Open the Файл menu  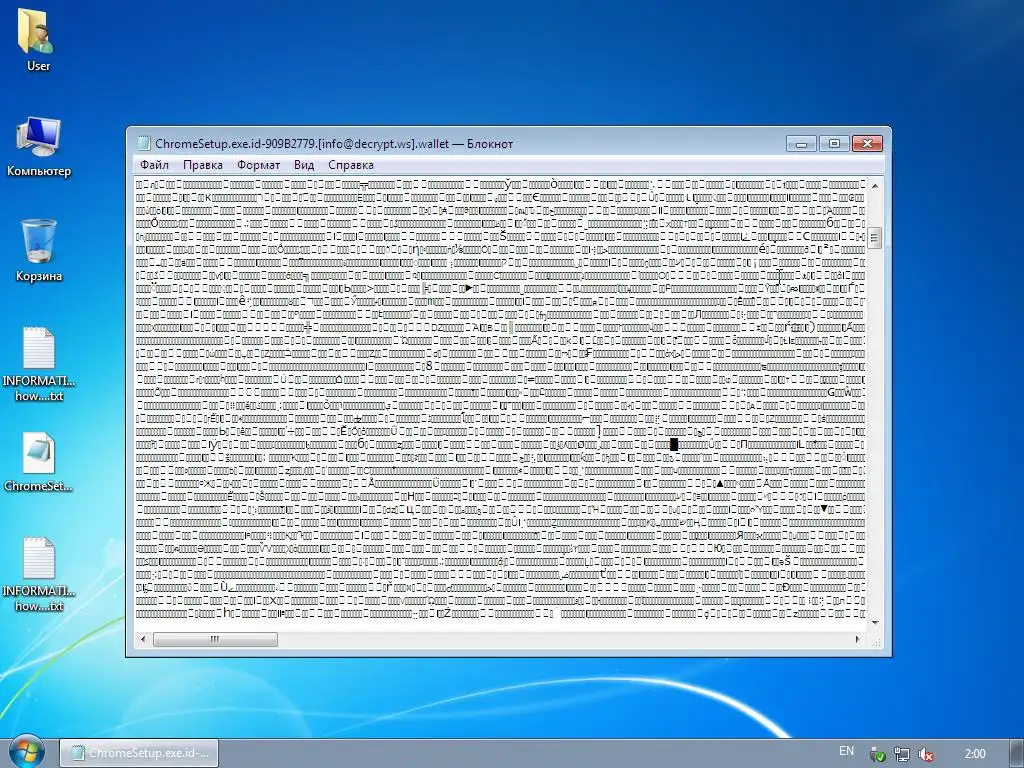click(154, 165)
